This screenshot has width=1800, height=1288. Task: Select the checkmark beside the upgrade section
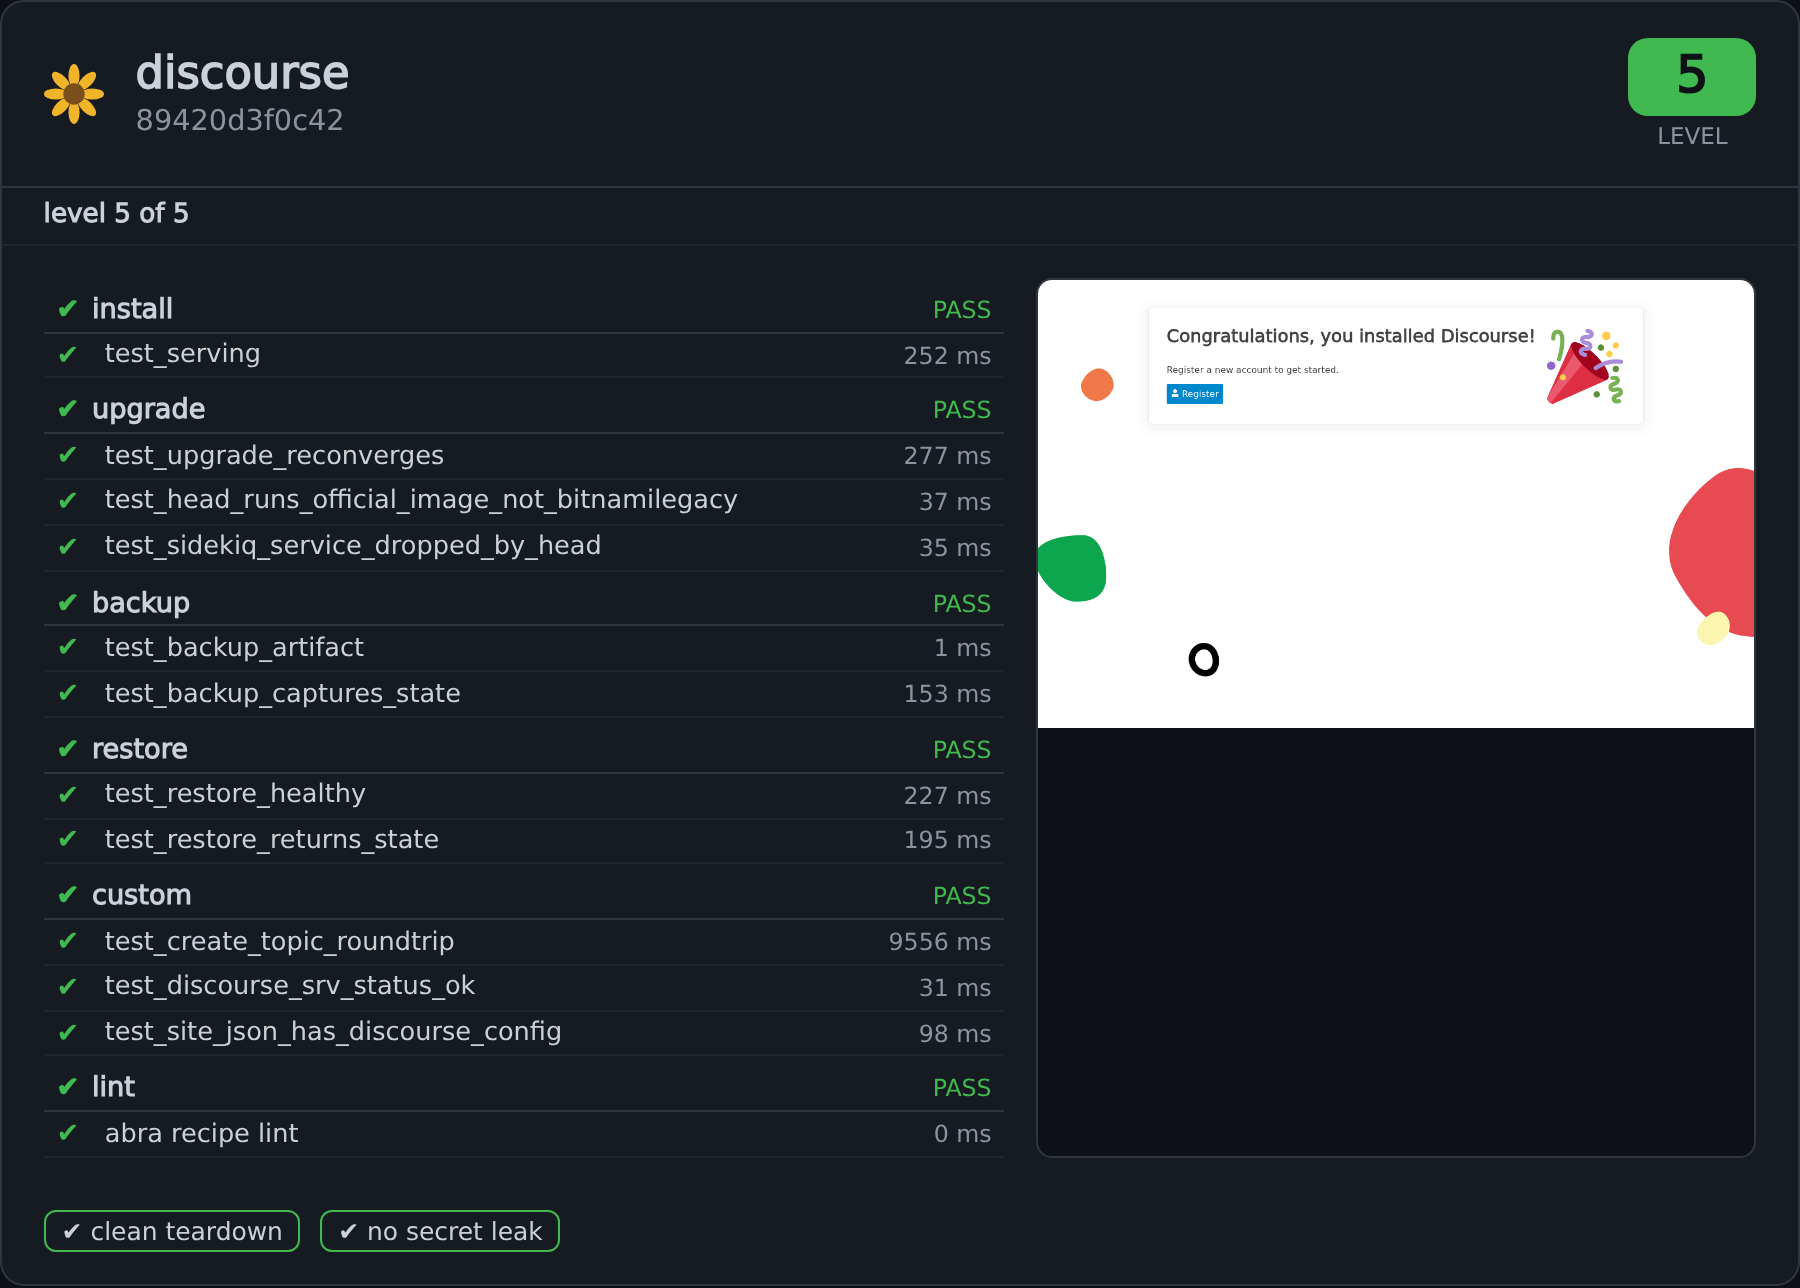coord(68,409)
